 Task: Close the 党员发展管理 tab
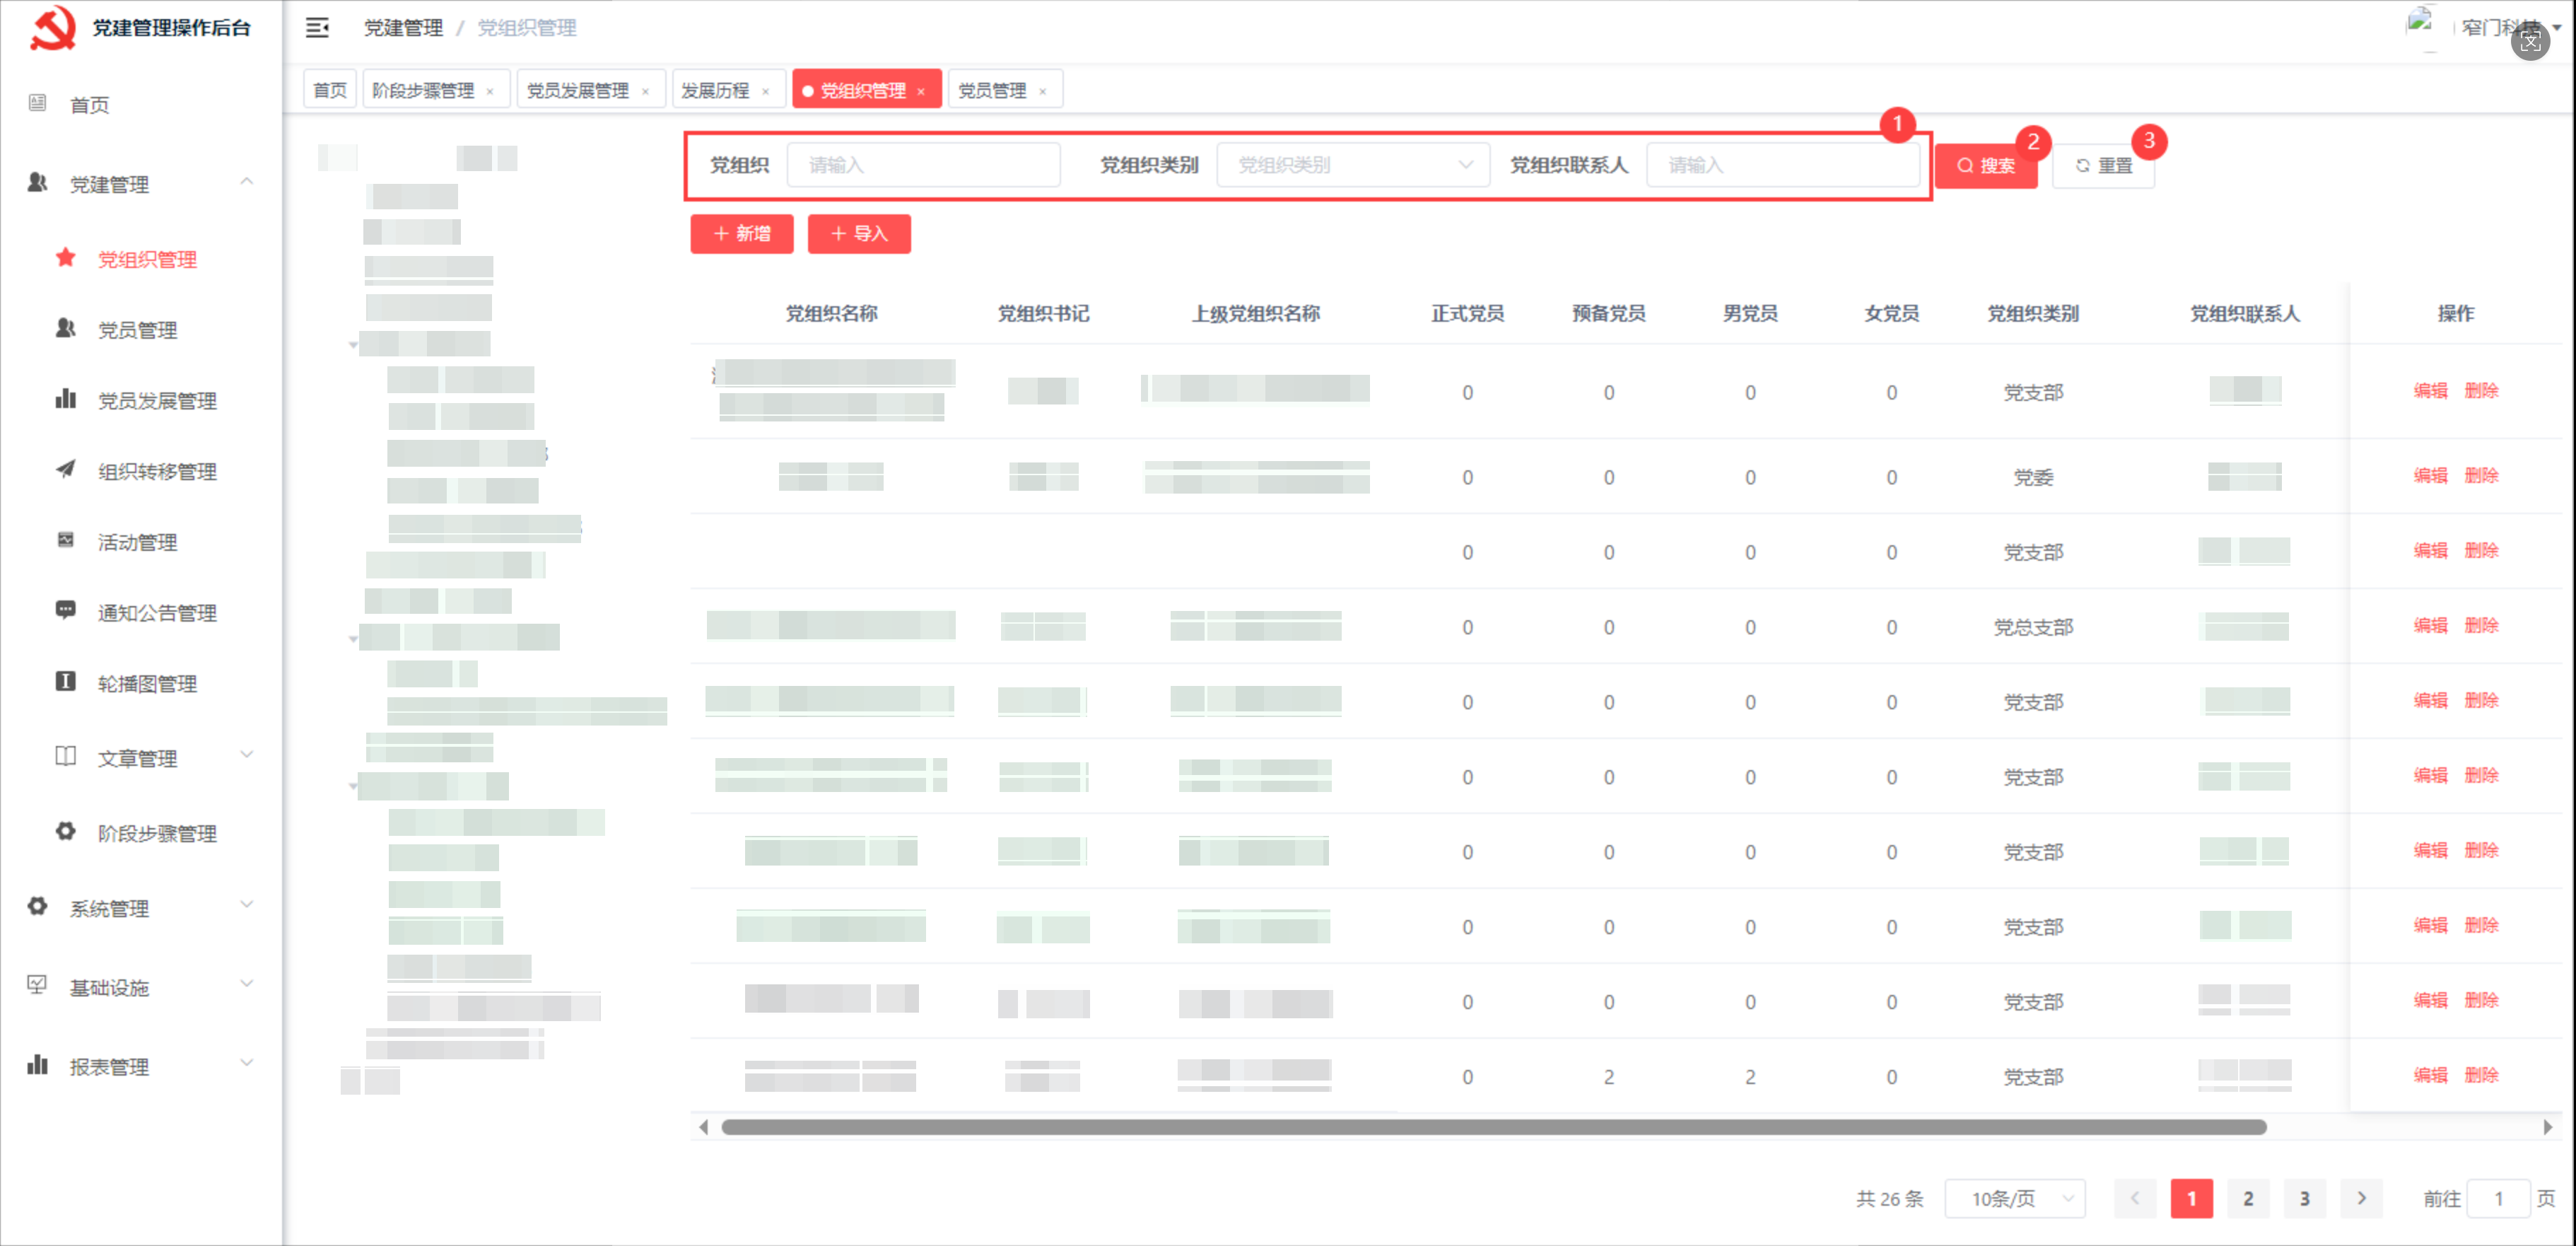646,91
